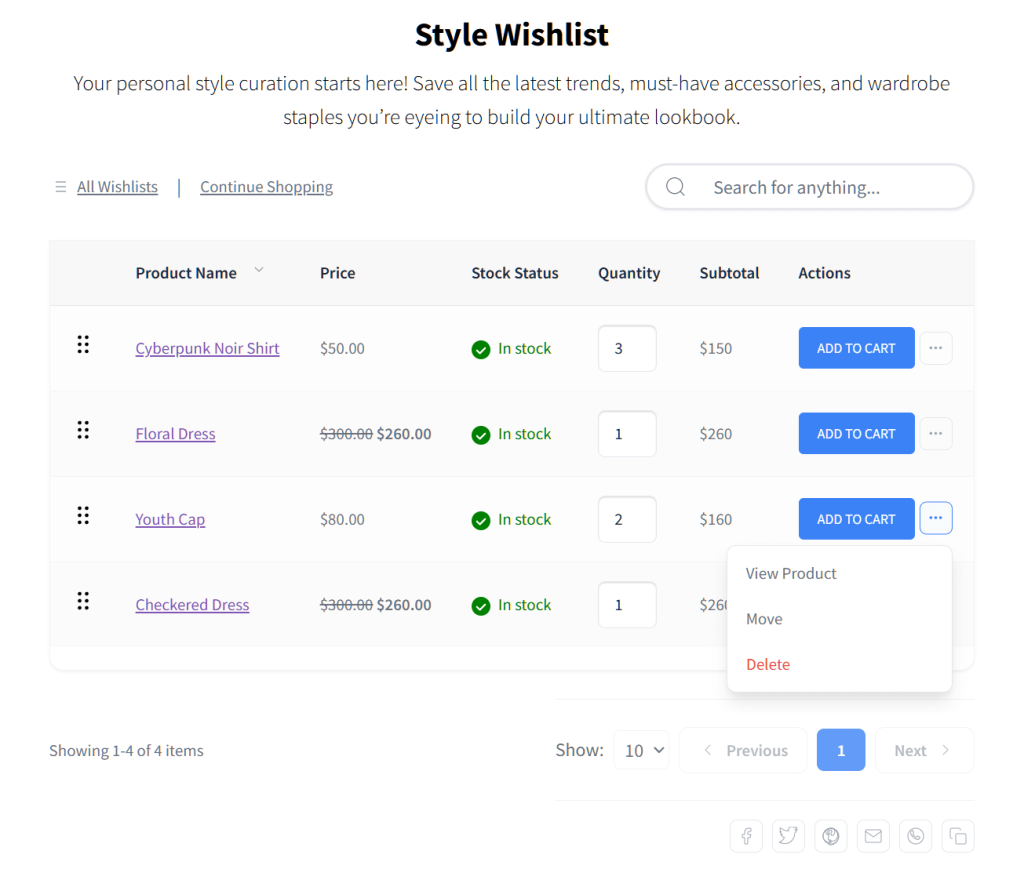Click the WhatsApp share icon

(x=915, y=836)
